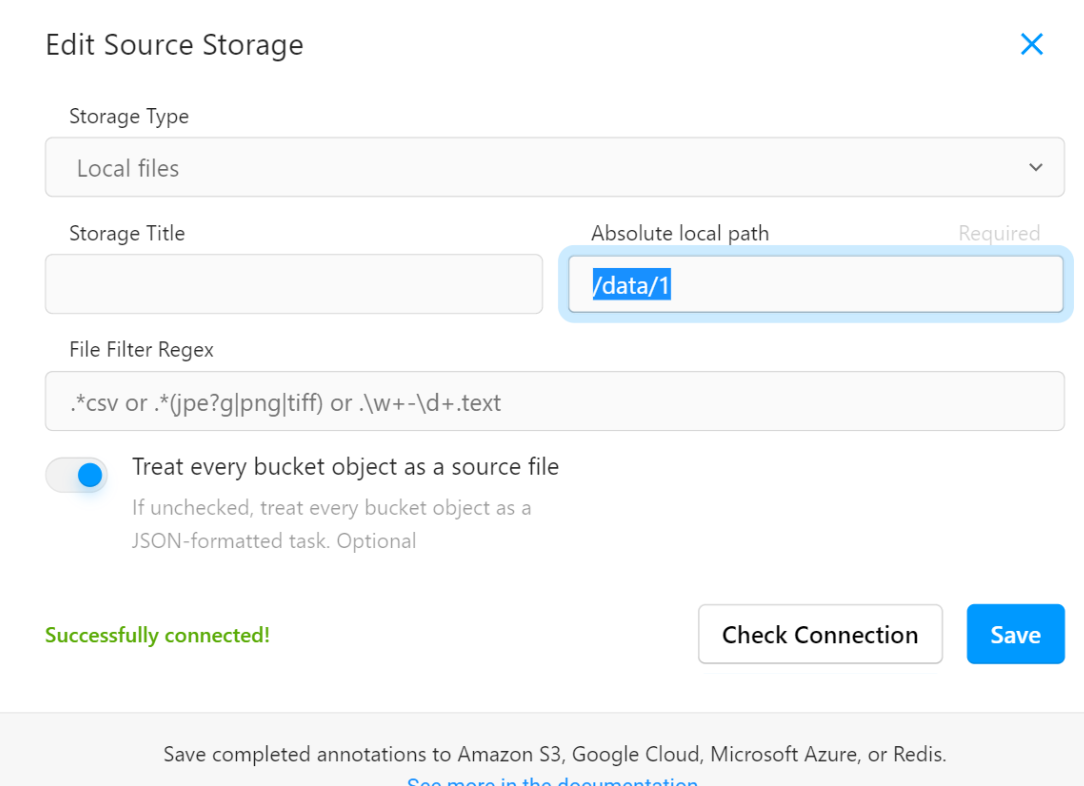The width and height of the screenshot is (1084, 786).
Task: Click the blue Save button
Action: (1015, 634)
